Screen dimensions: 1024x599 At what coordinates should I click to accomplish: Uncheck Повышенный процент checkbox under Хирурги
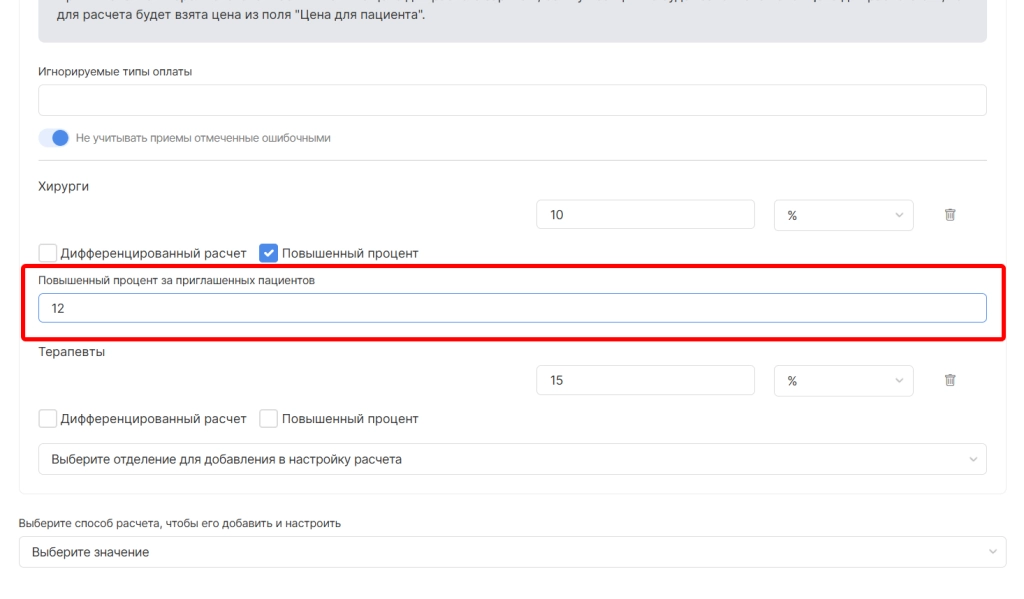click(x=268, y=253)
